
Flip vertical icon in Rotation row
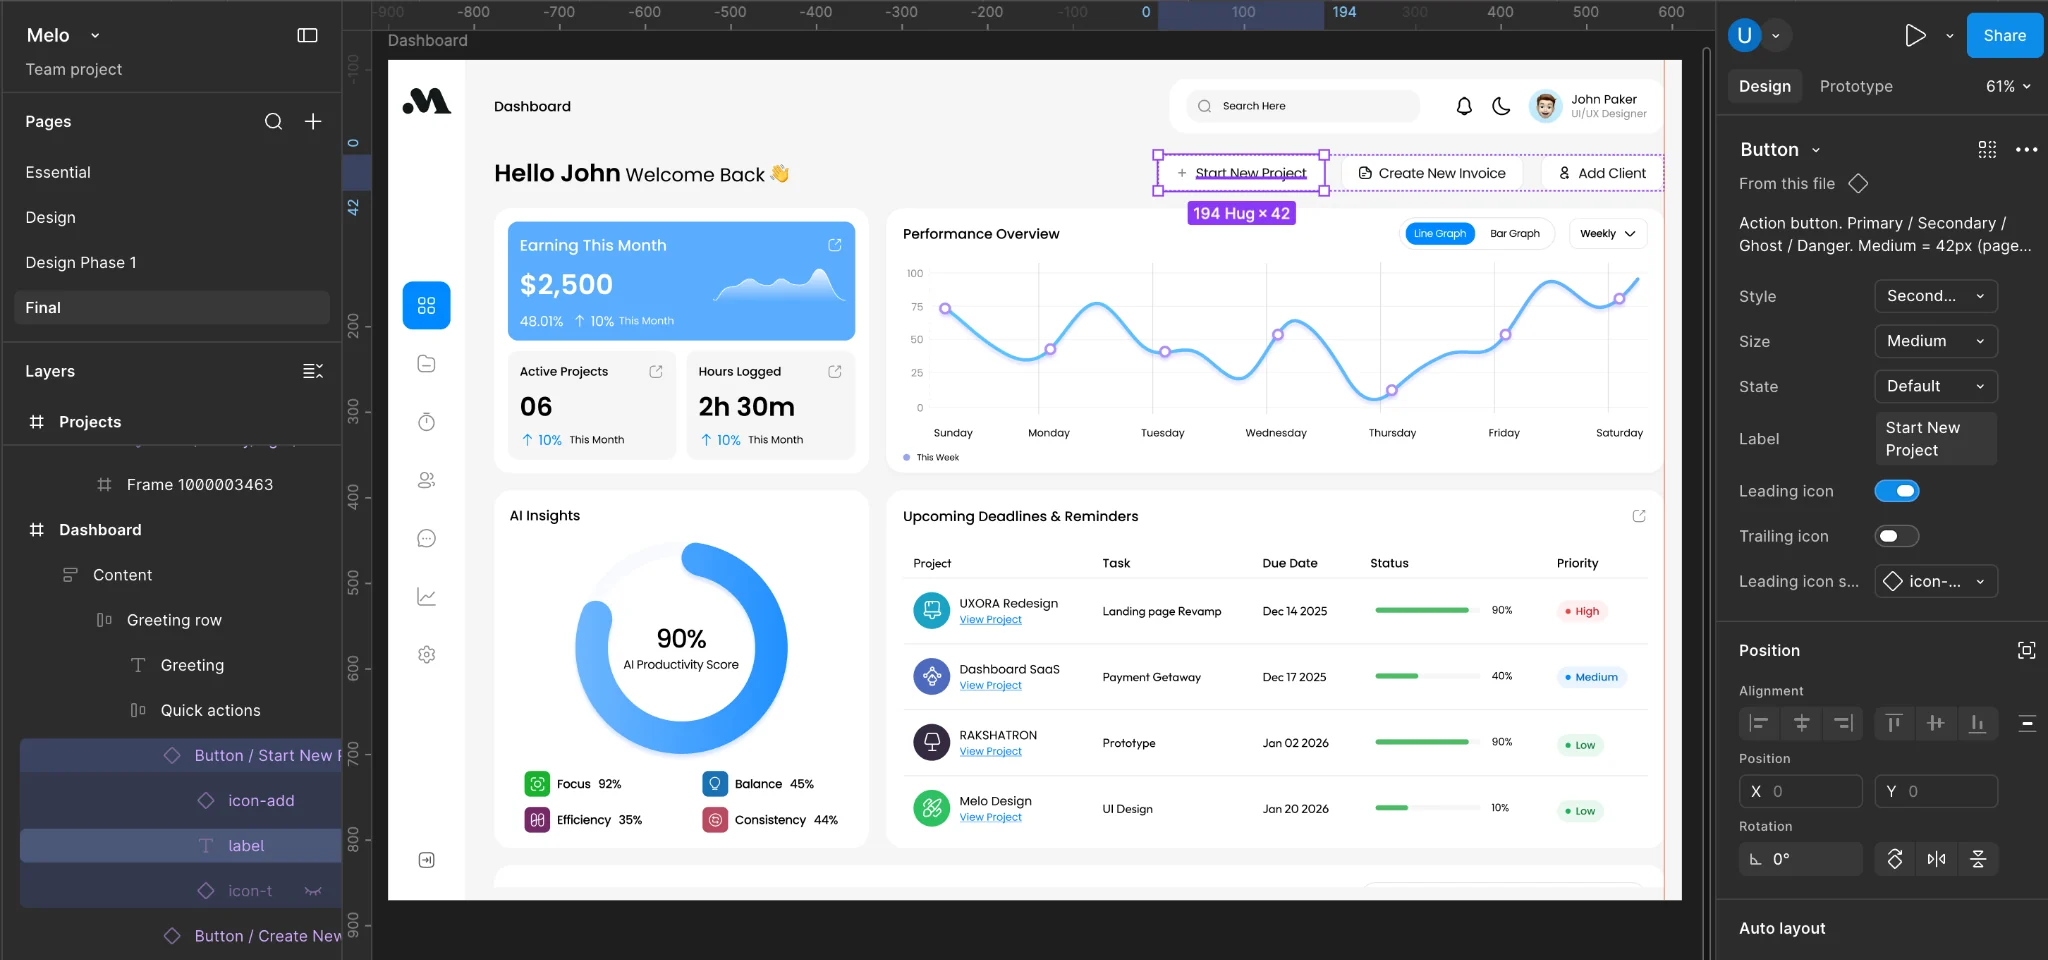(1978, 859)
